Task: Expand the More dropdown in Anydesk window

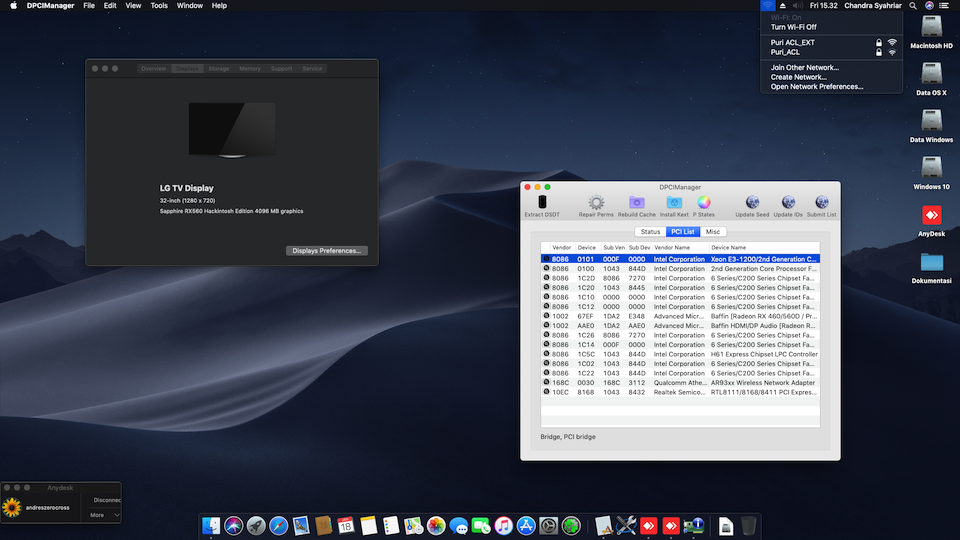Action: (104, 515)
